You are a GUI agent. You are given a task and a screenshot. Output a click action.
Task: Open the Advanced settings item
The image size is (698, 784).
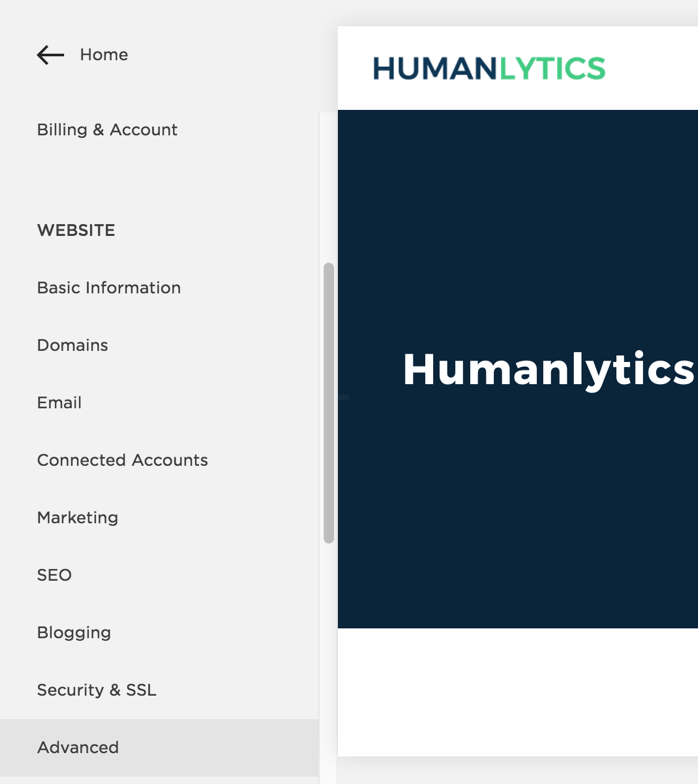point(159,748)
